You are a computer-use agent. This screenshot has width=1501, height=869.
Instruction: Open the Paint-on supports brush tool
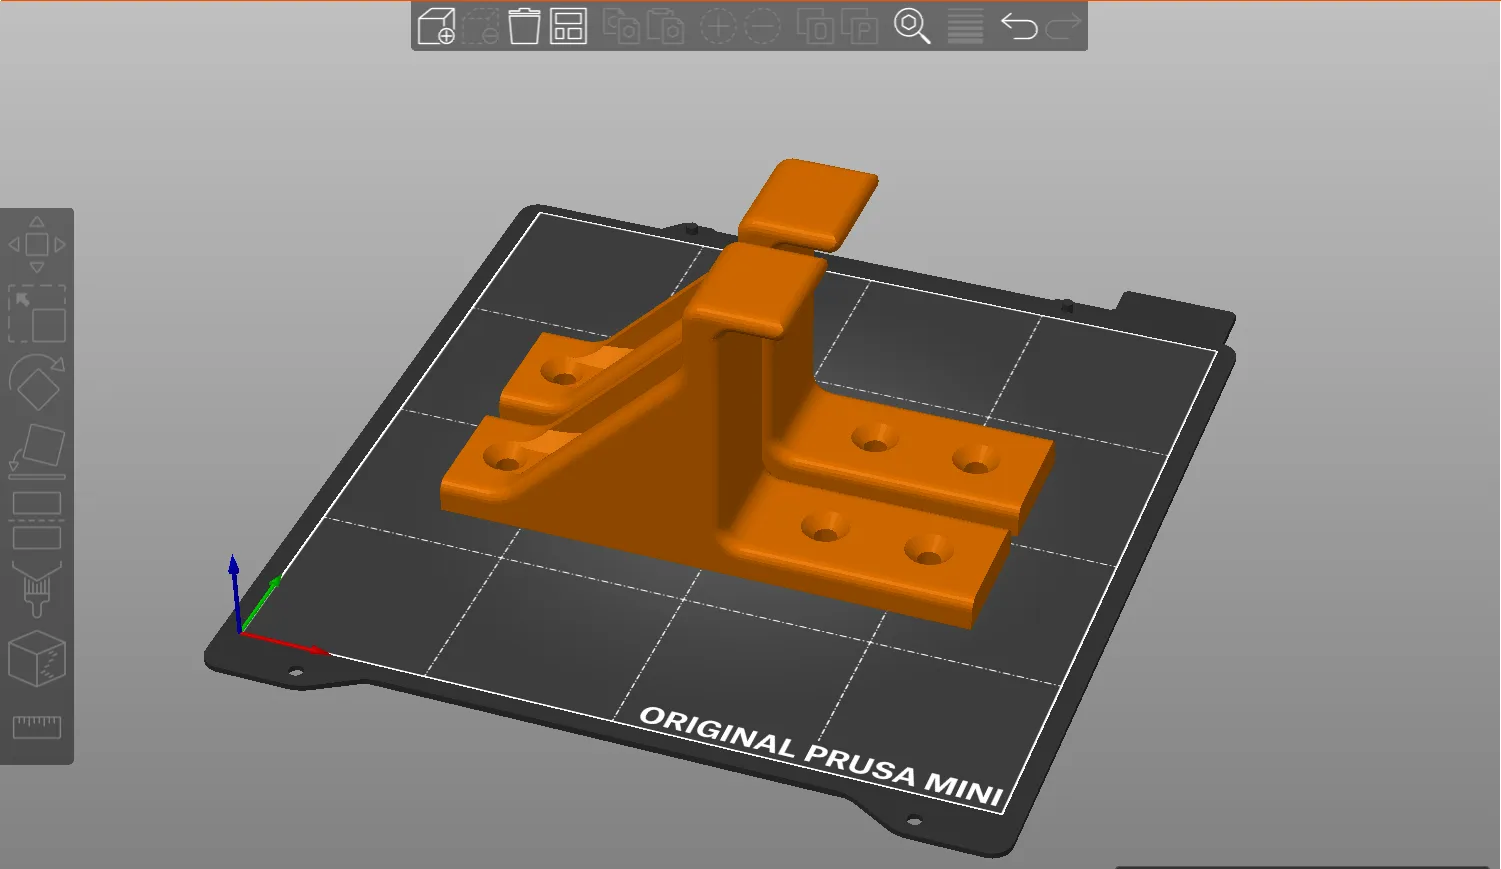pos(37,589)
